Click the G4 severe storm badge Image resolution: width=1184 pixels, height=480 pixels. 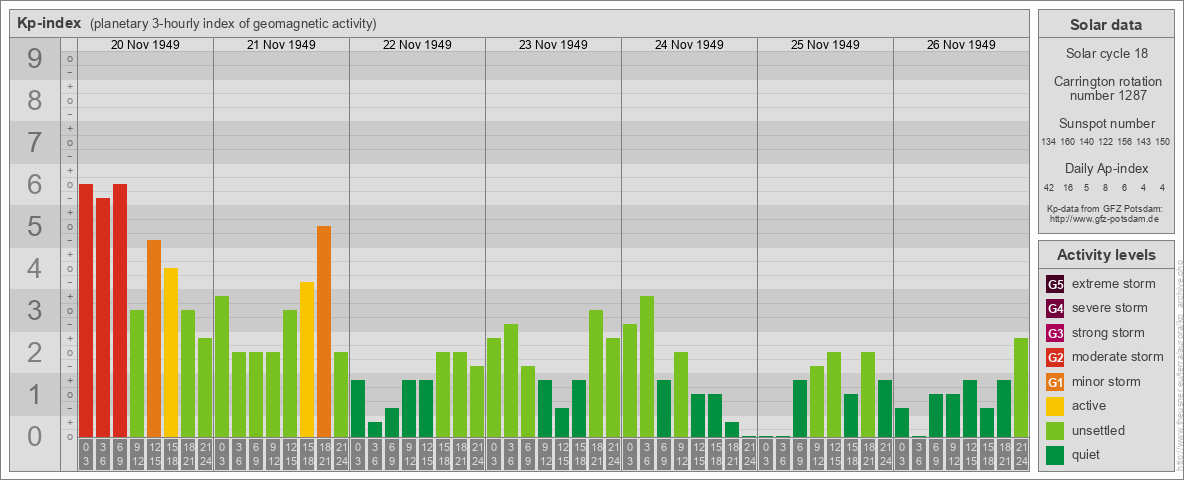coord(1055,308)
